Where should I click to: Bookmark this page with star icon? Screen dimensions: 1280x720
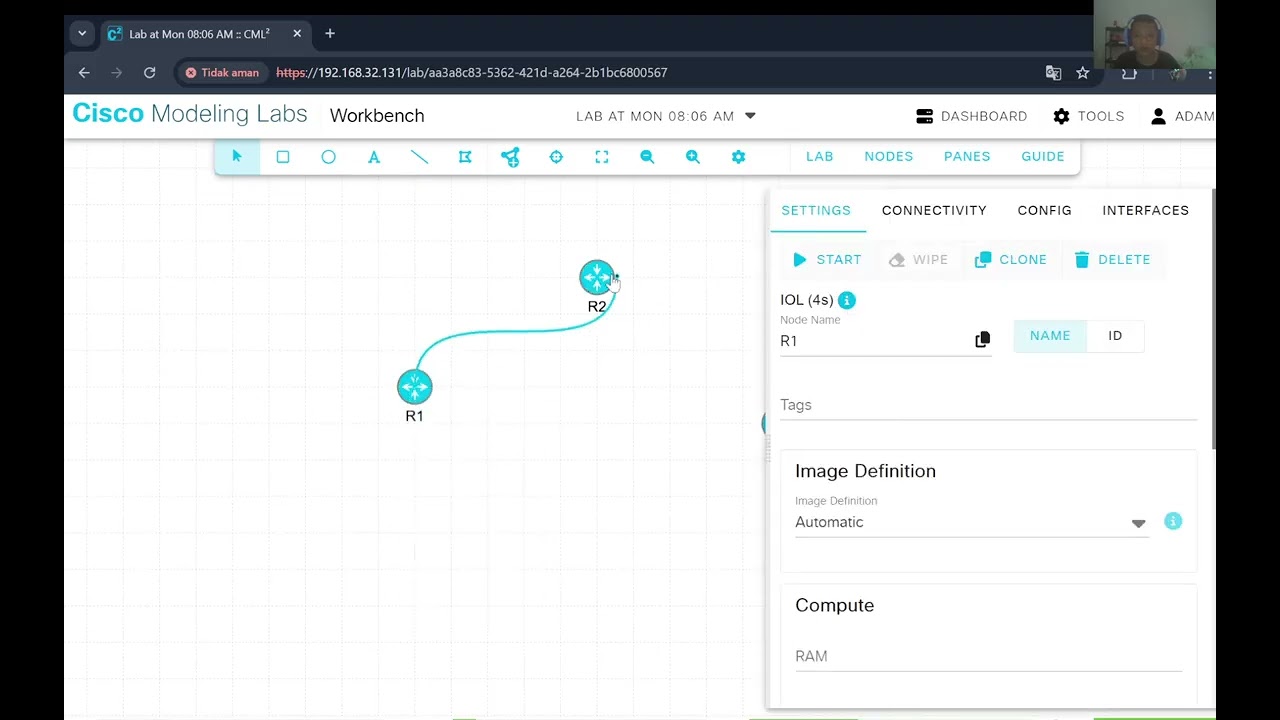point(1082,73)
